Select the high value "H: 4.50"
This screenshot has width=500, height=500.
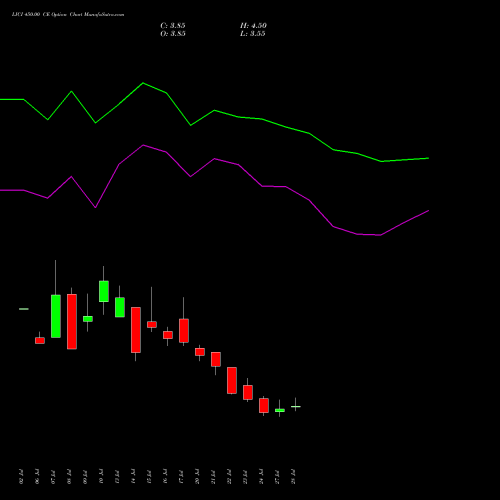tap(253, 26)
